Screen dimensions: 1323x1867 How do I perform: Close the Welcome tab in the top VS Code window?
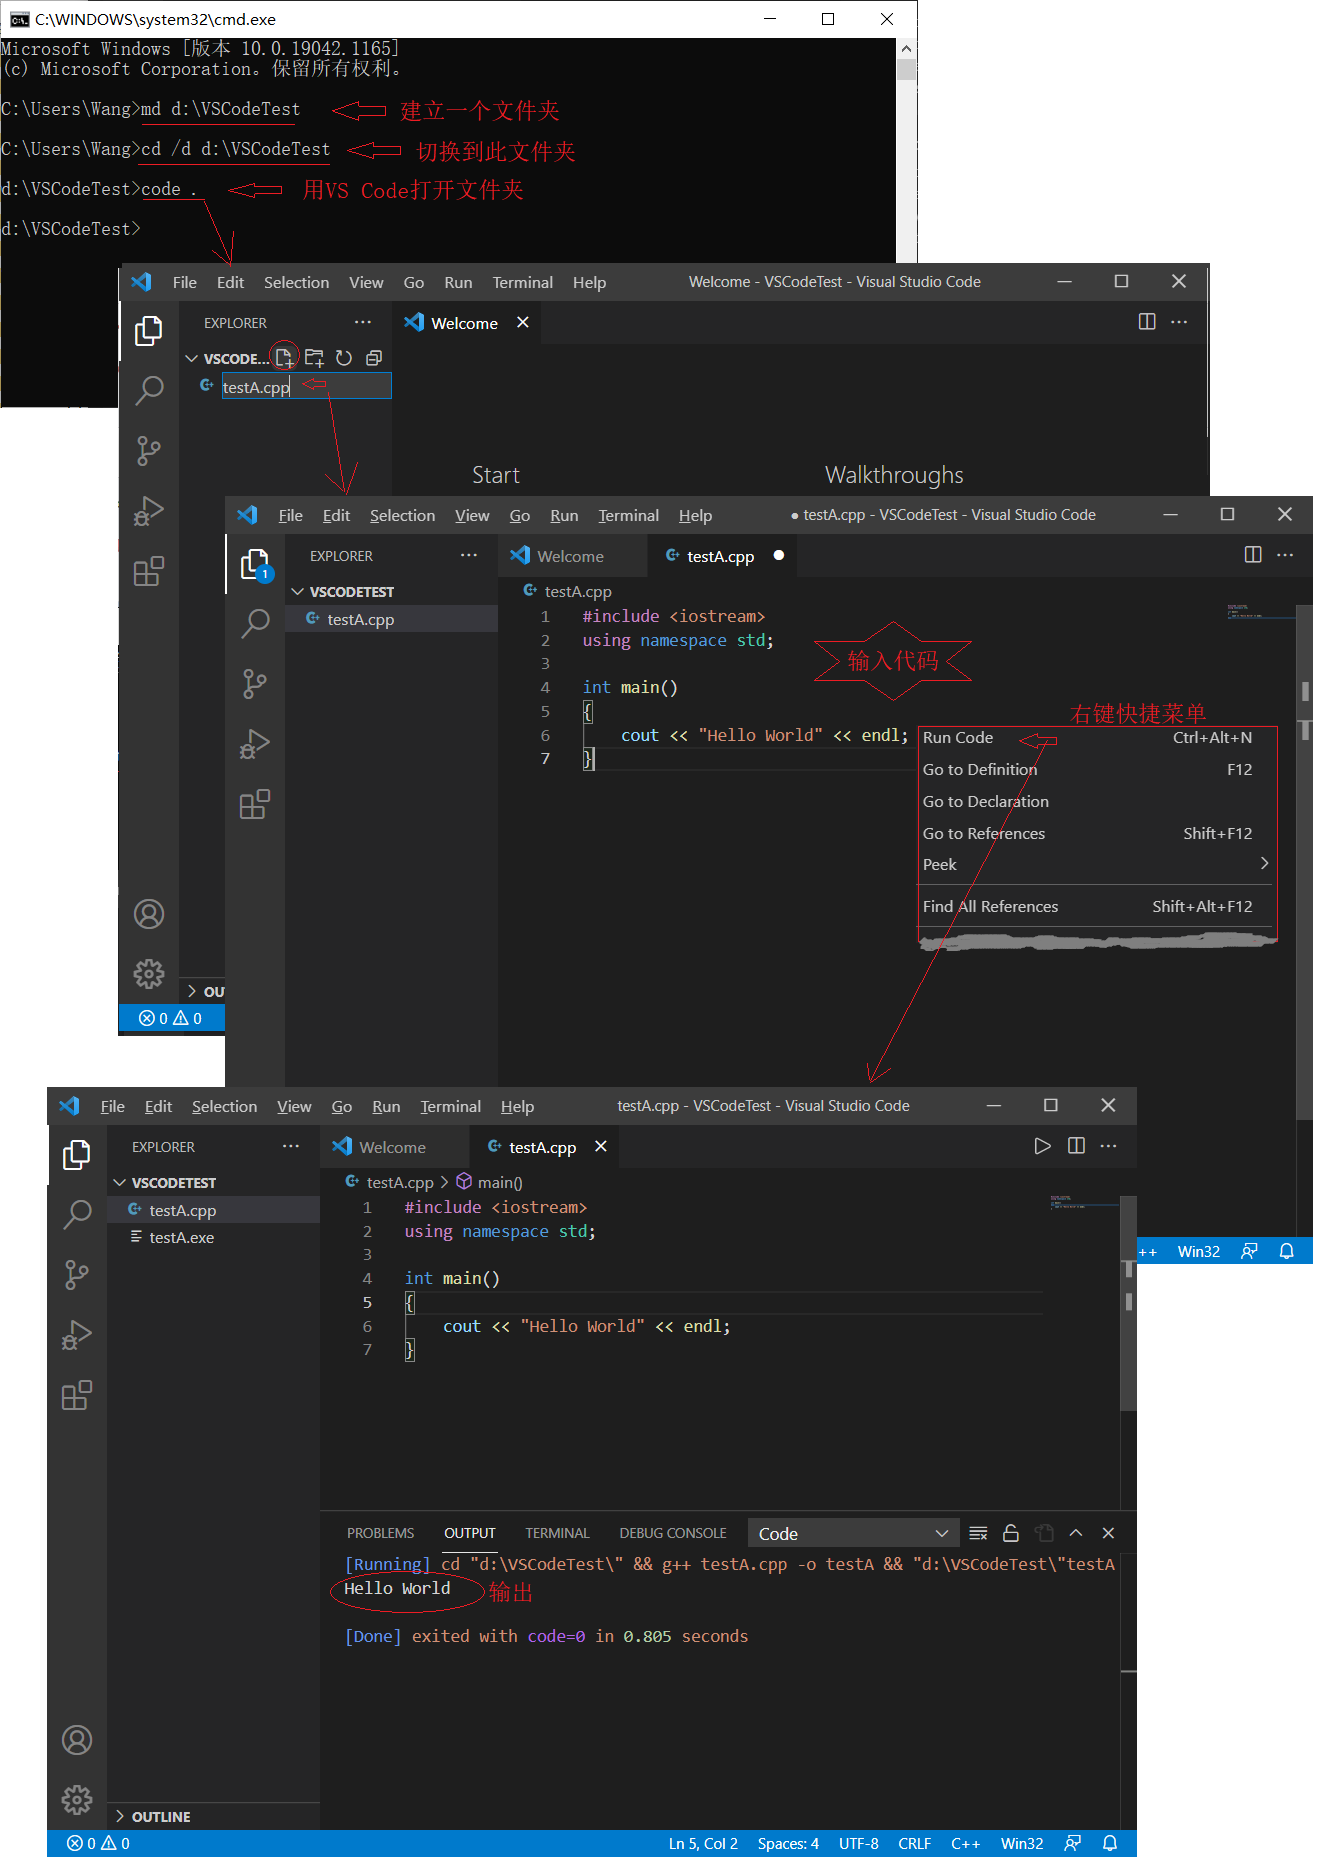click(522, 322)
